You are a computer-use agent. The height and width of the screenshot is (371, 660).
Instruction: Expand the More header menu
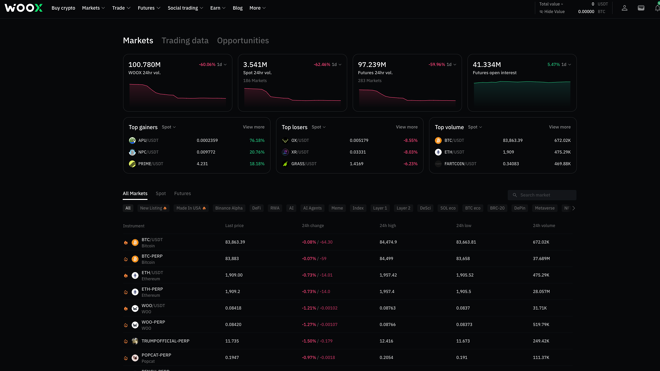click(257, 8)
